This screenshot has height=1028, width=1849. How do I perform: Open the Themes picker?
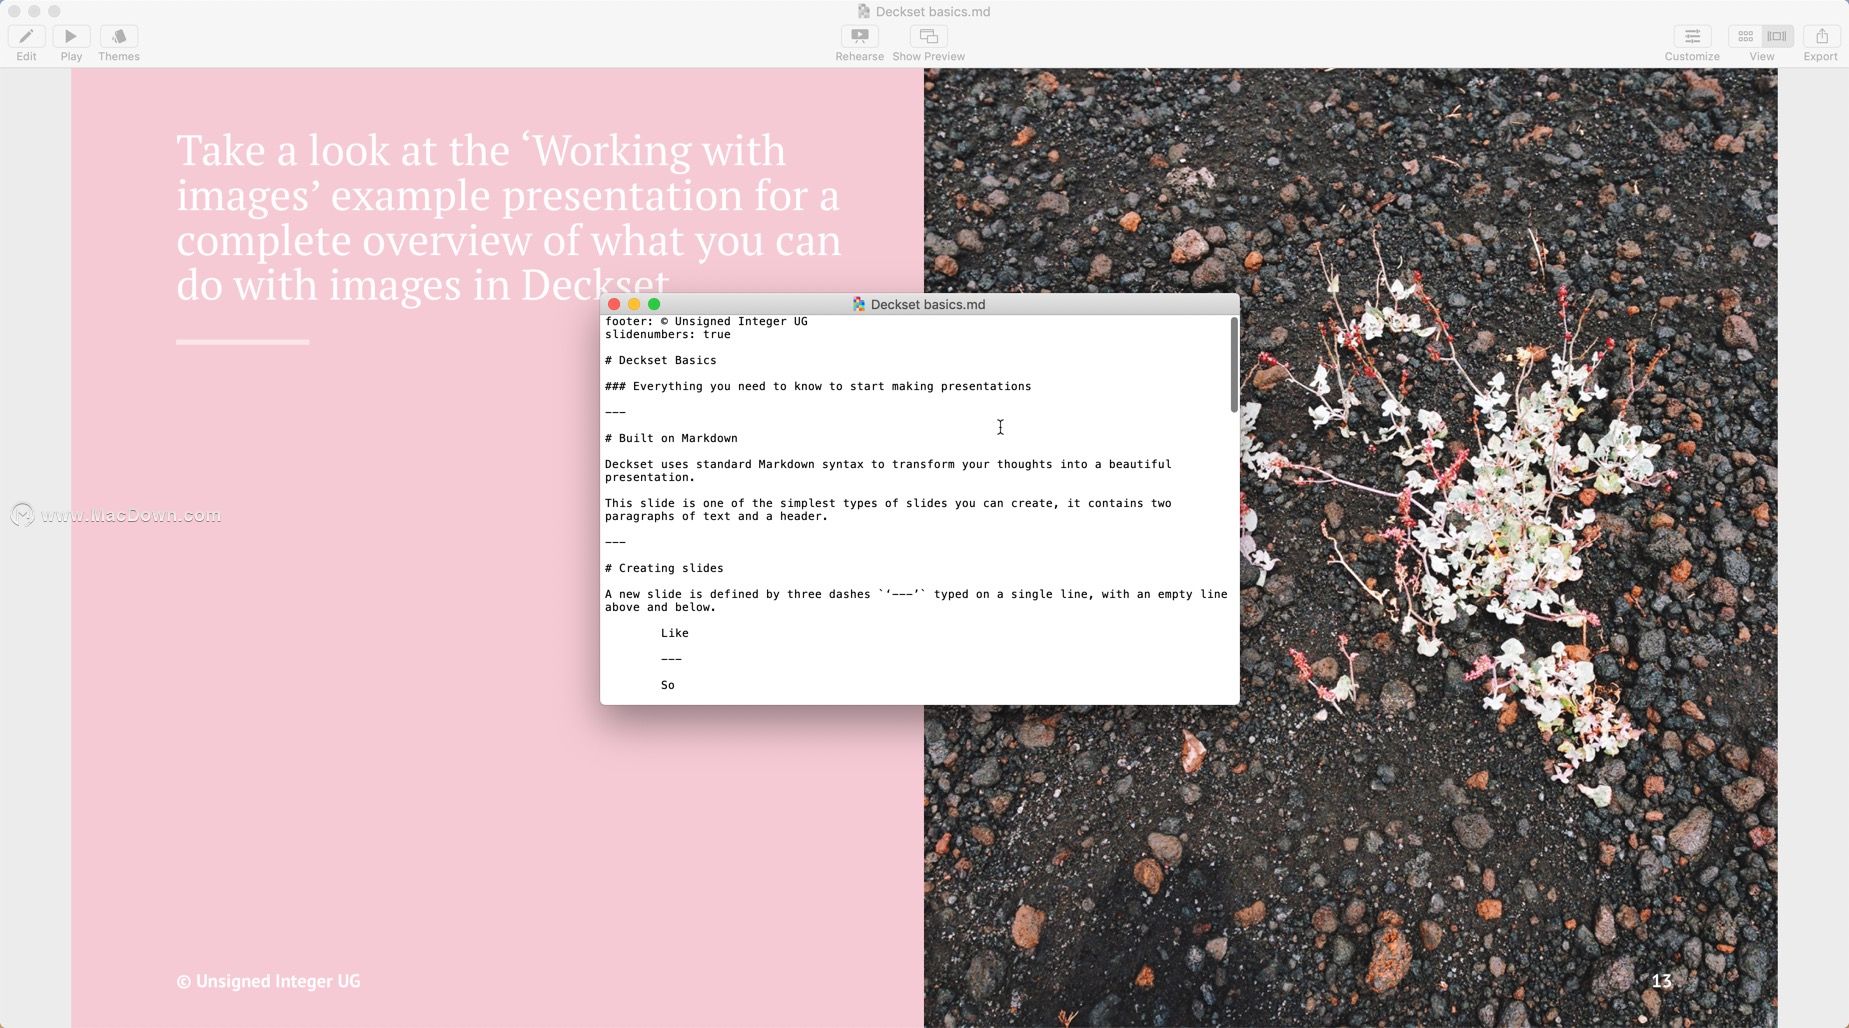tap(119, 36)
